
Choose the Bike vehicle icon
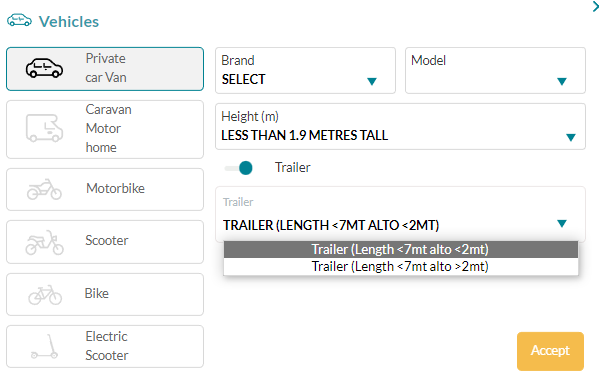[x=45, y=294]
